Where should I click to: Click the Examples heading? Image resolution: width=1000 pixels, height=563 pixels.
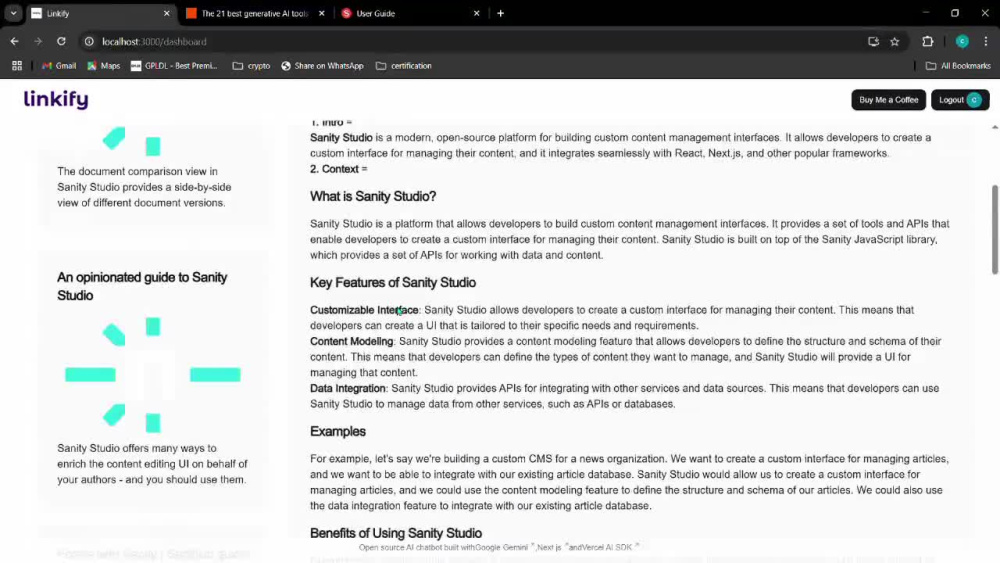(338, 432)
